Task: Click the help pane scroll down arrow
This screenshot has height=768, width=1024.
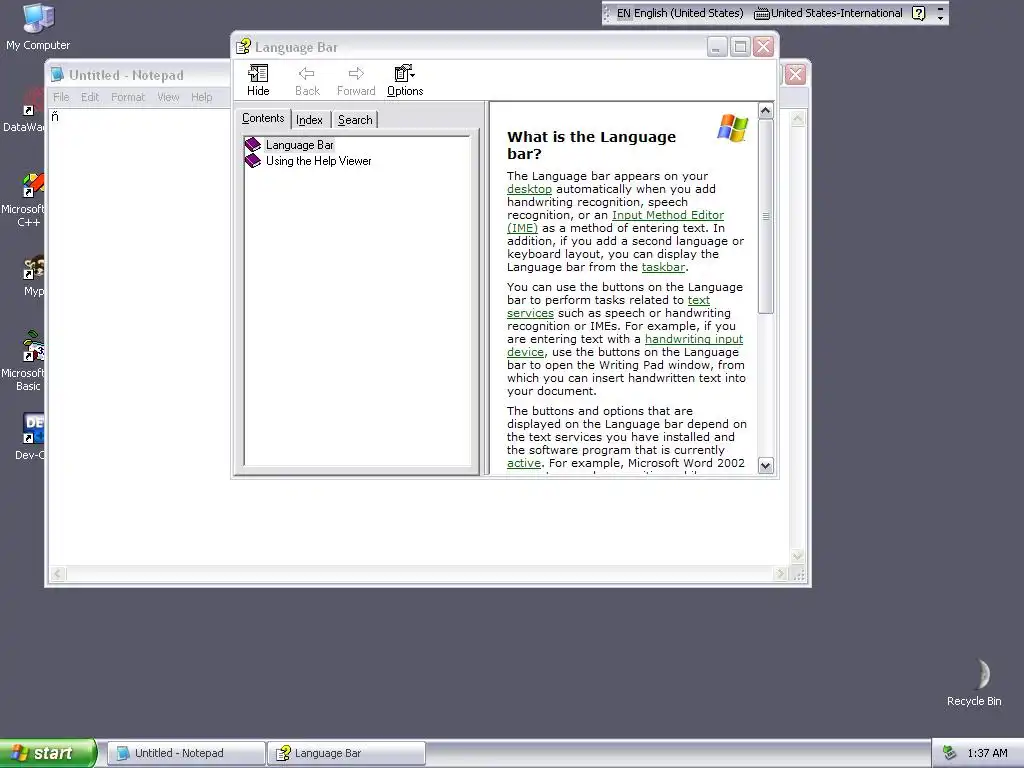Action: pos(765,465)
